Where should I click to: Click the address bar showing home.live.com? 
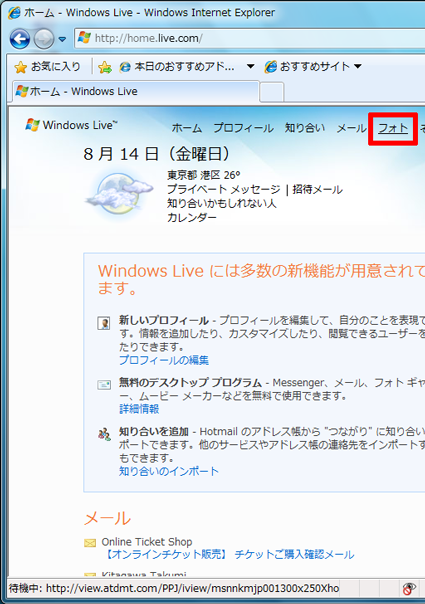point(250,38)
